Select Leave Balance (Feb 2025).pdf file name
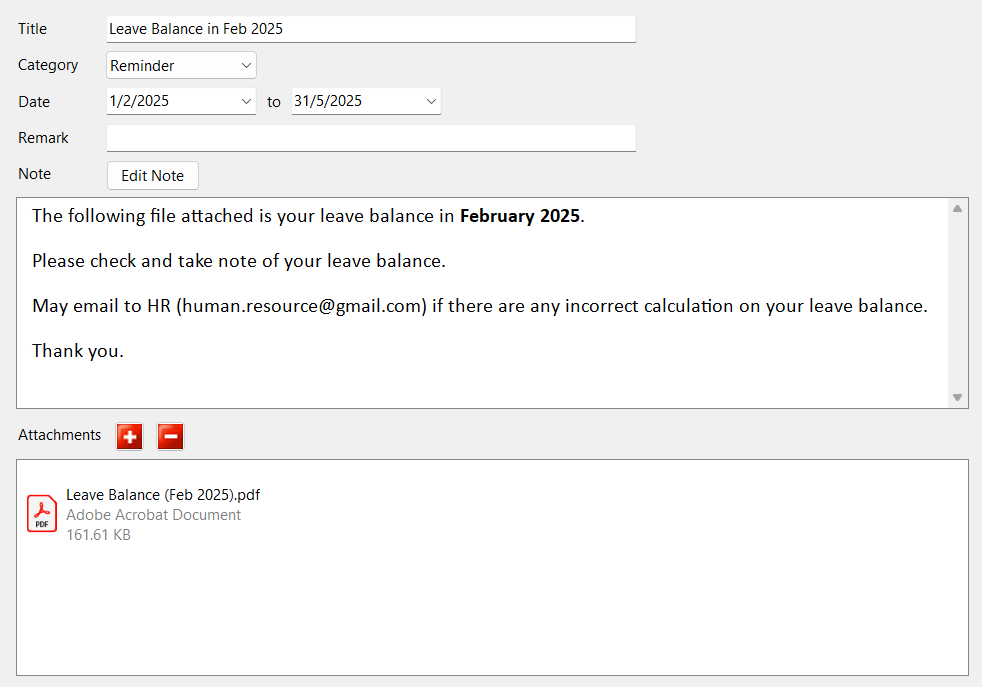This screenshot has width=982, height=687. tap(163, 495)
